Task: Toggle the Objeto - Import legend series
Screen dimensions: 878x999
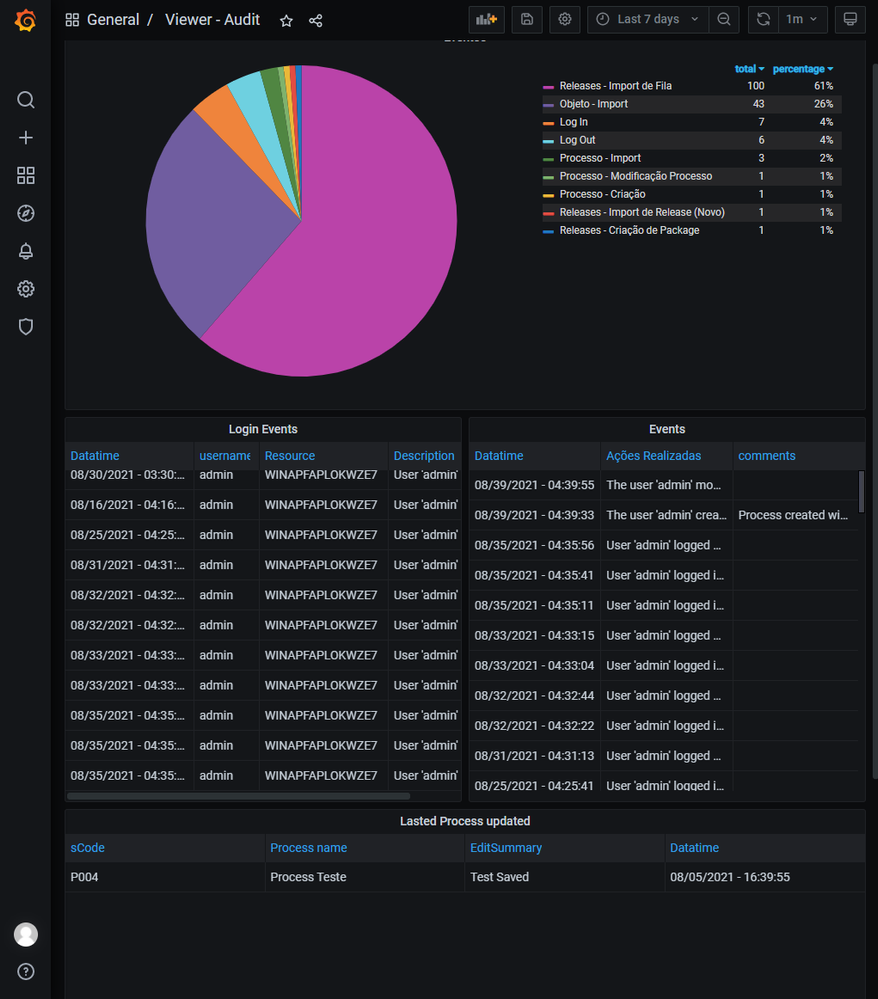Action: coord(593,104)
